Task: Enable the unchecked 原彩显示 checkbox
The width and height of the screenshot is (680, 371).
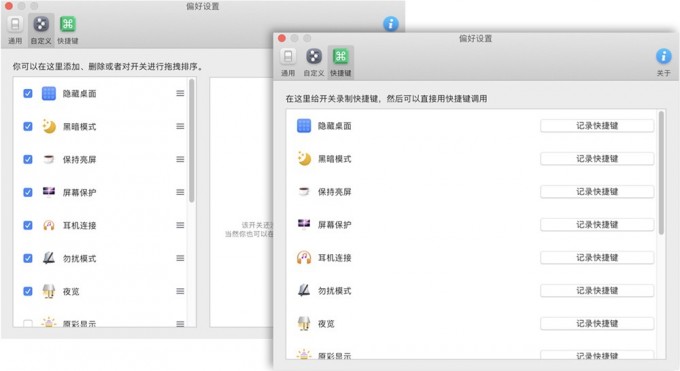Action: pos(28,324)
